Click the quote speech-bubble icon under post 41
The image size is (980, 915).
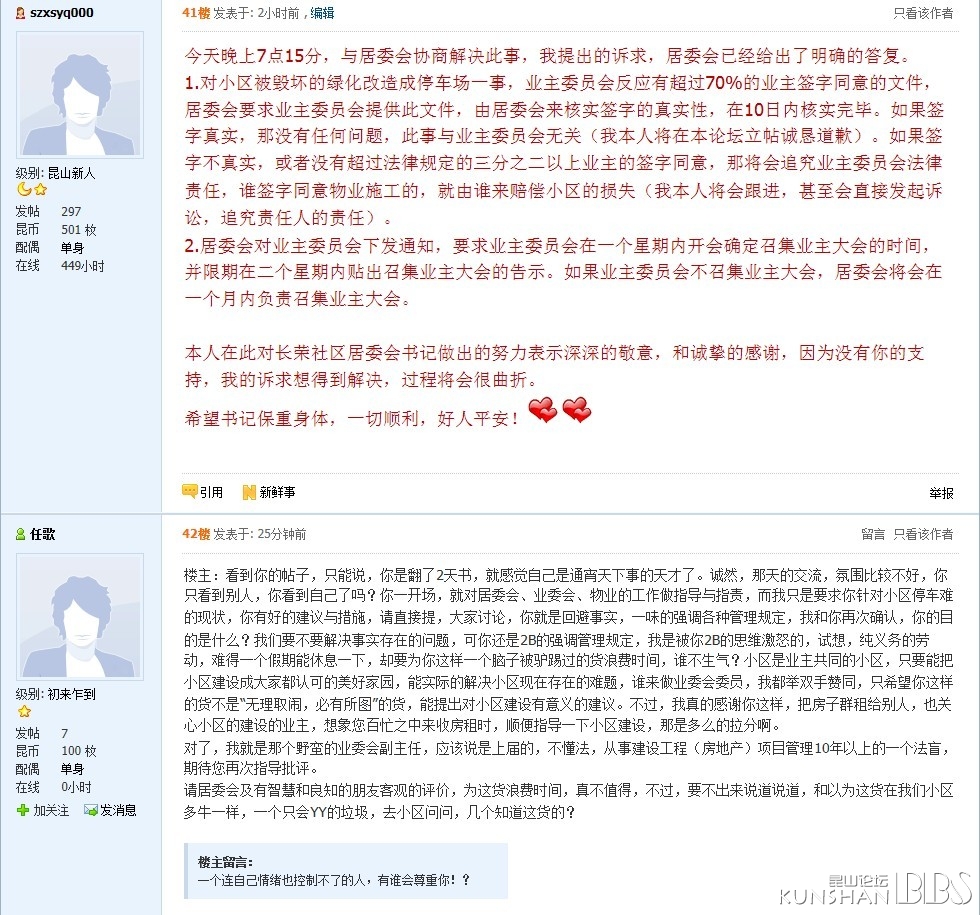[x=189, y=491]
